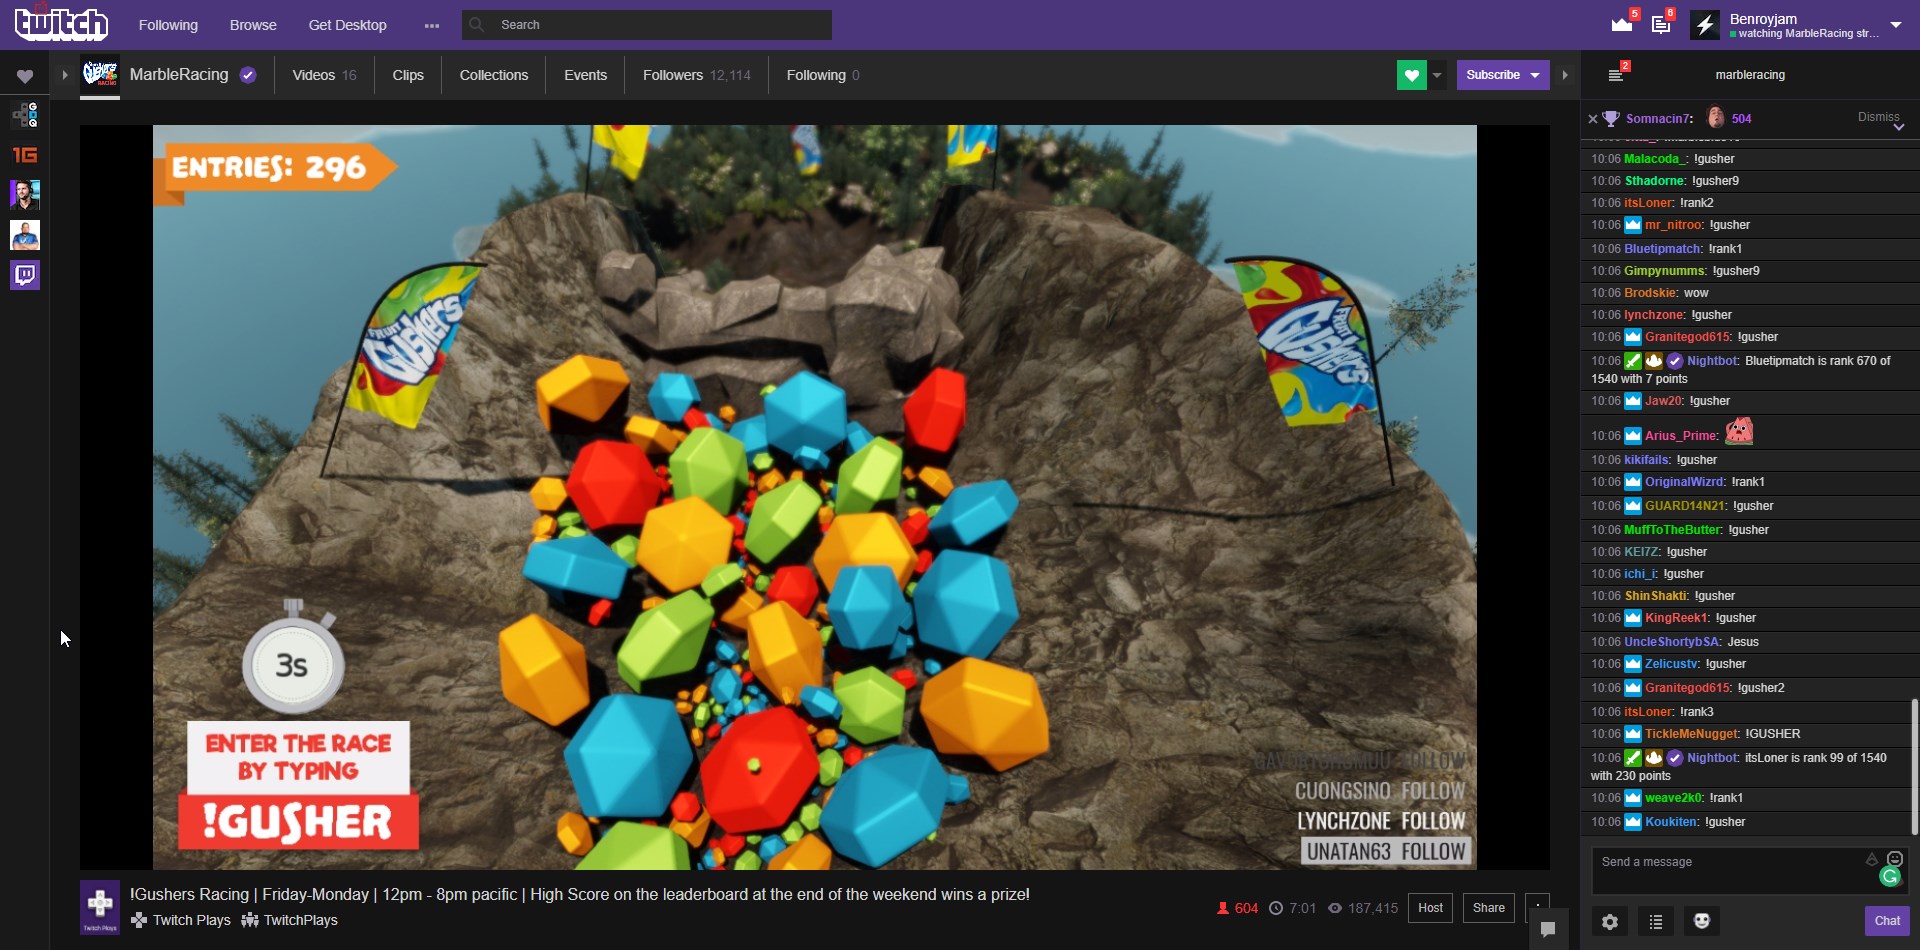Open the notifications icon beside the crown

click(x=1661, y=24)
